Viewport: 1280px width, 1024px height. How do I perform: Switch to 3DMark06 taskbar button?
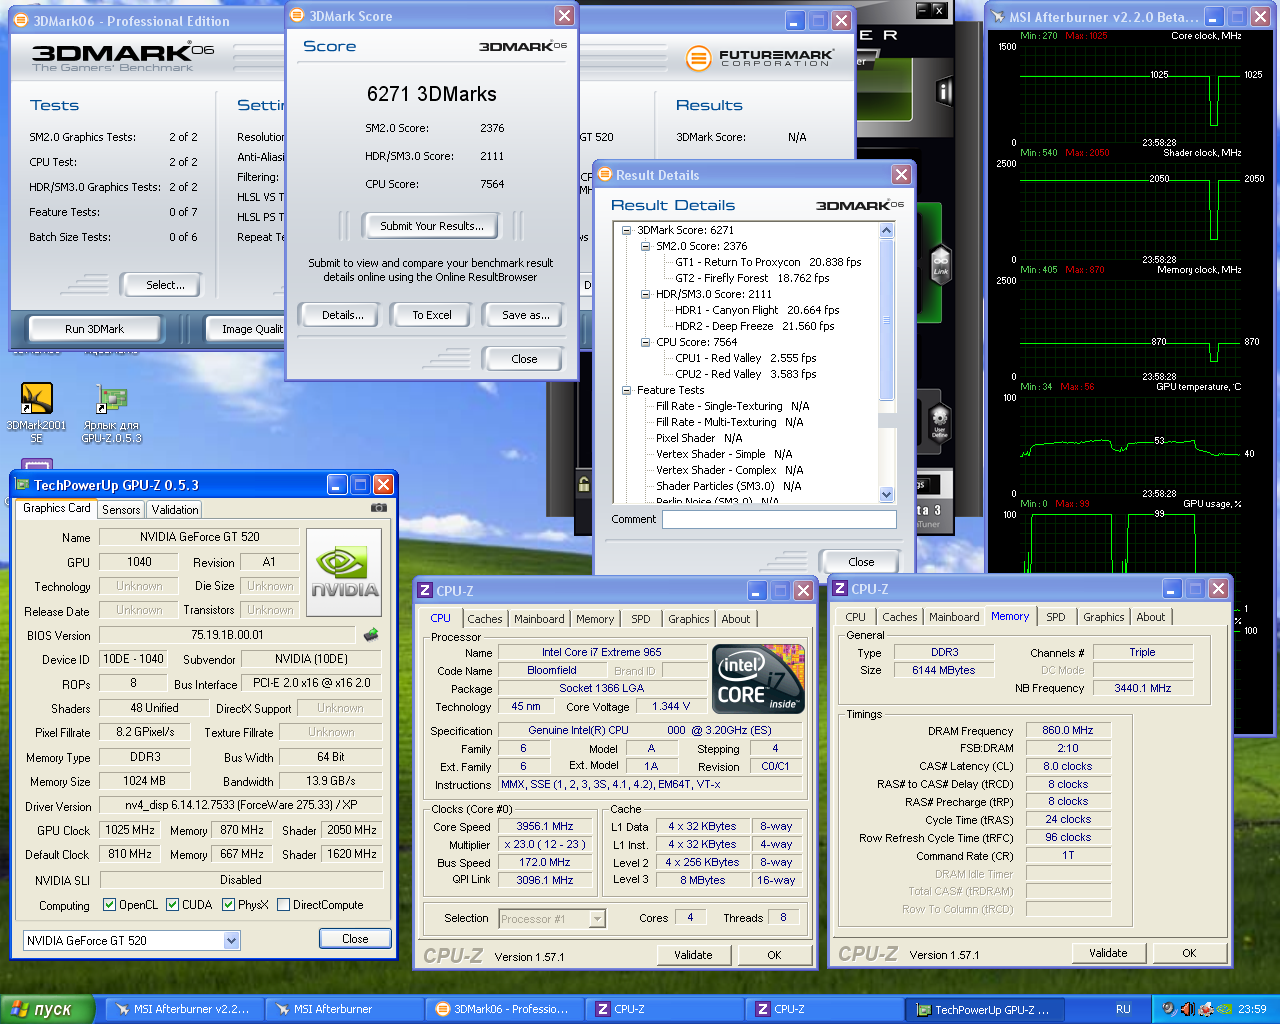coord(504,1009)
